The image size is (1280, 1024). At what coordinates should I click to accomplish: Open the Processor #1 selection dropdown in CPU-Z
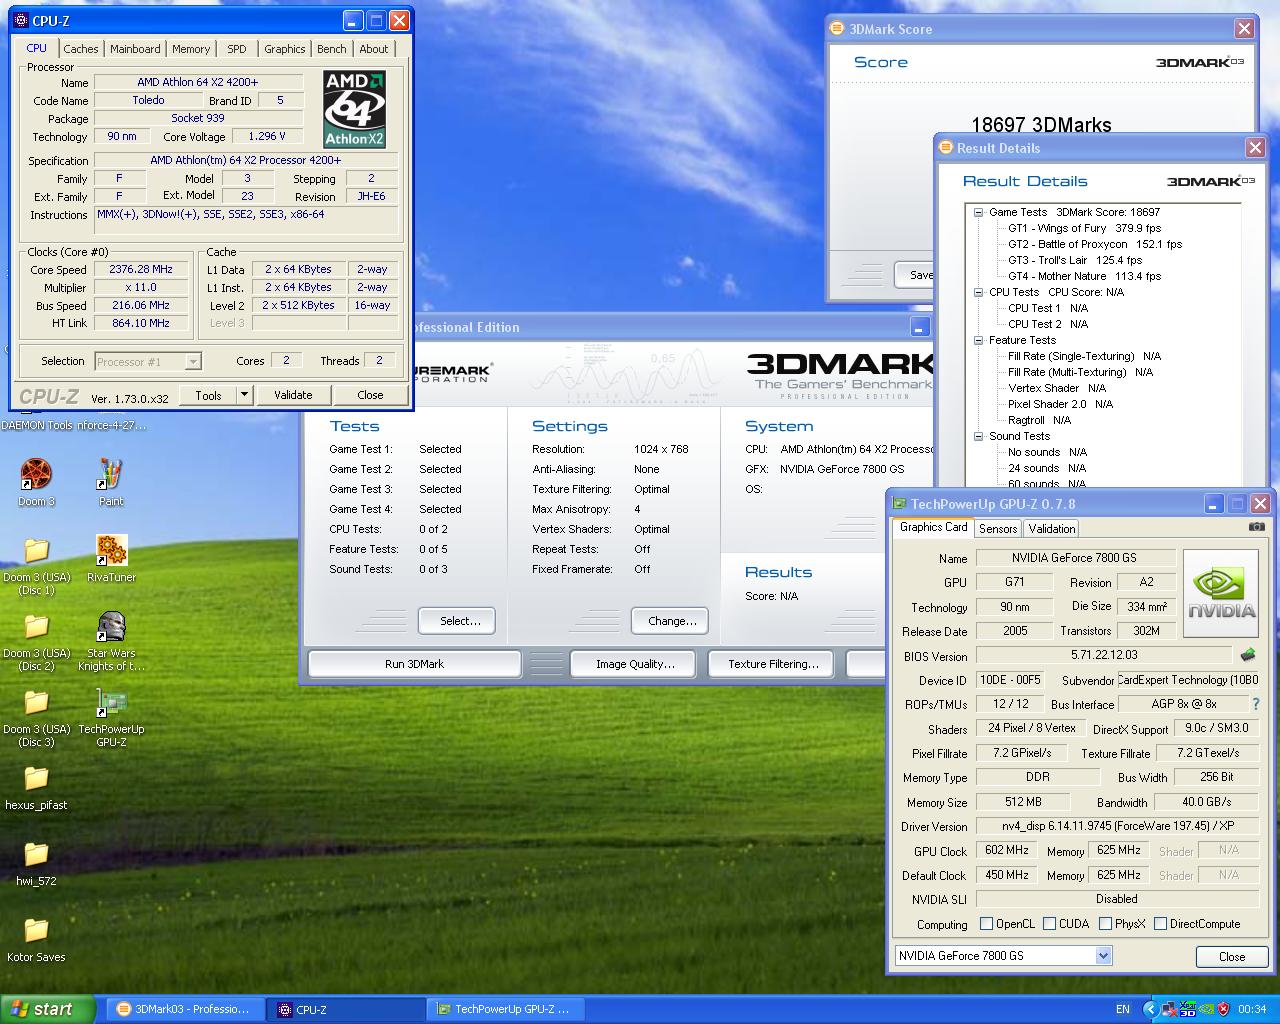point(193,362)
